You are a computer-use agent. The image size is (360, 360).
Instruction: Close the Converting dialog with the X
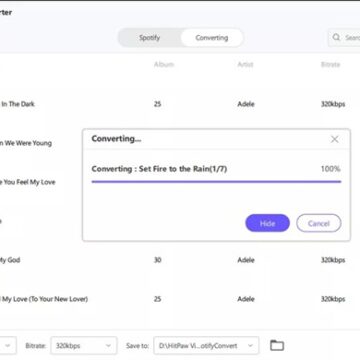pos(334,139)
